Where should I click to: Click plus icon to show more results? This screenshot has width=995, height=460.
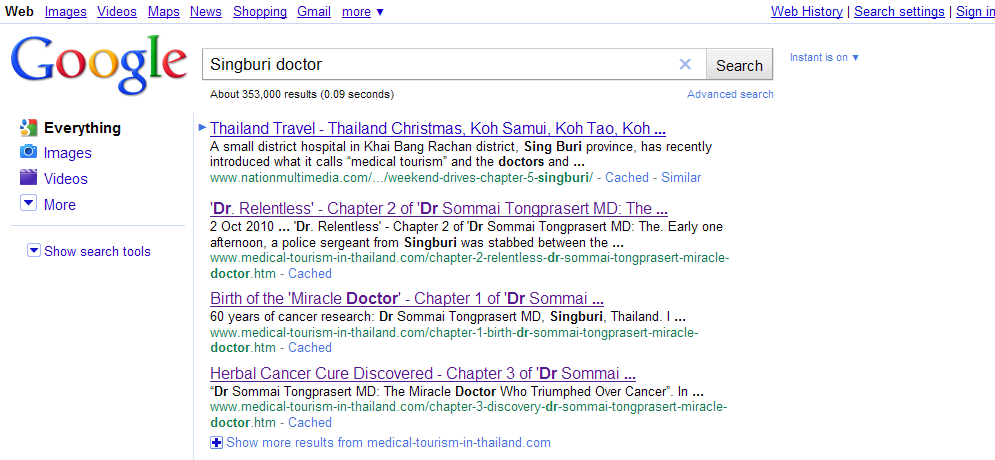(216, 442)
